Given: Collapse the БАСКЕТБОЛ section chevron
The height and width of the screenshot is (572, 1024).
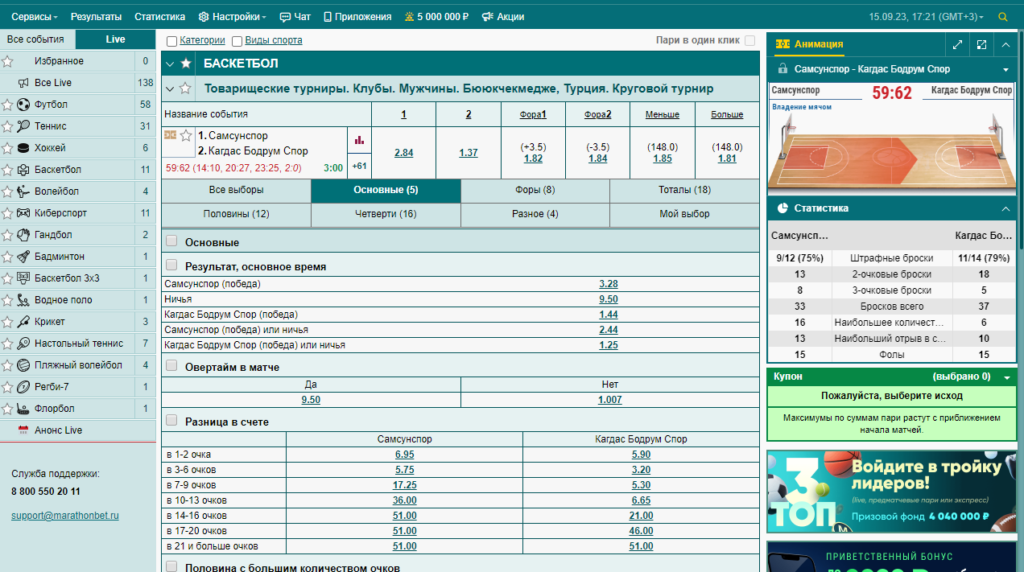Looking at the screenshot, I should (170, 64).
